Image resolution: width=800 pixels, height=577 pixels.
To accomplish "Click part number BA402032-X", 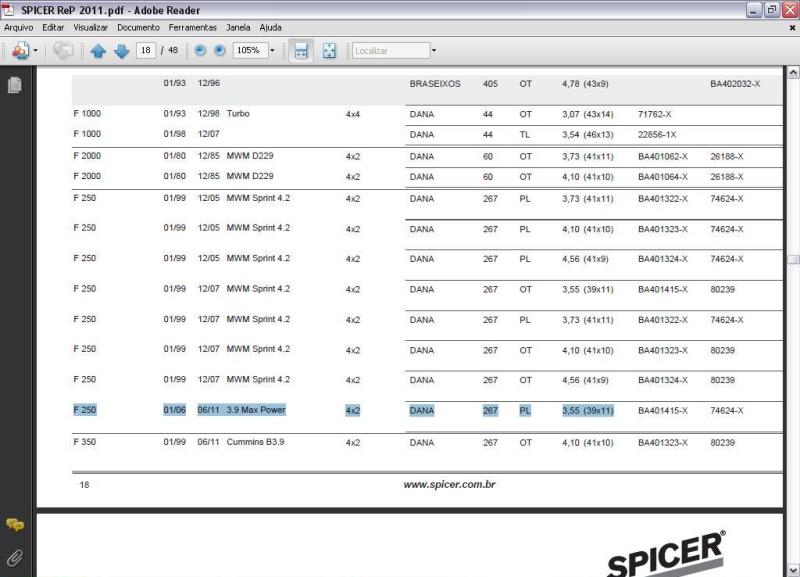I will click(735, 84).
